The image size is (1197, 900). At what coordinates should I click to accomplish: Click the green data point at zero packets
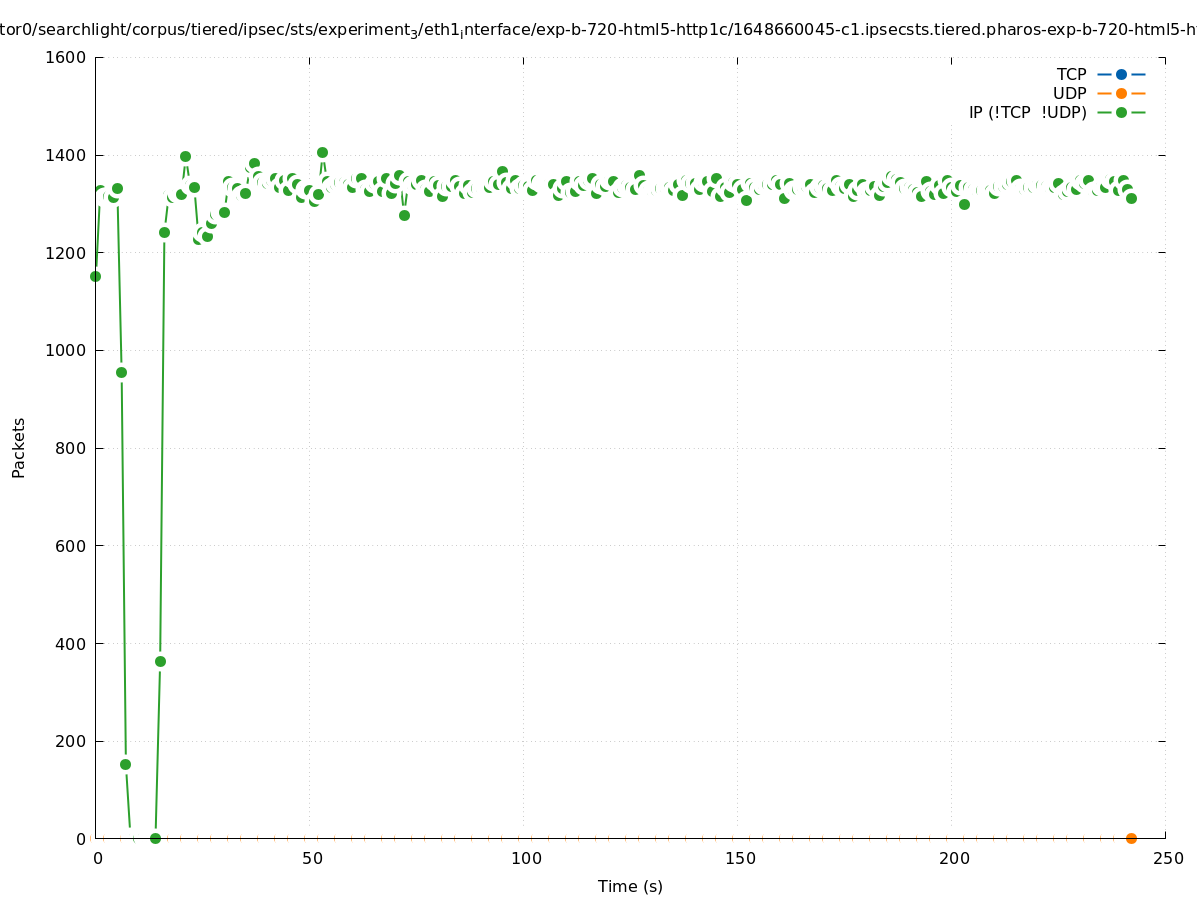click(155, 838)
